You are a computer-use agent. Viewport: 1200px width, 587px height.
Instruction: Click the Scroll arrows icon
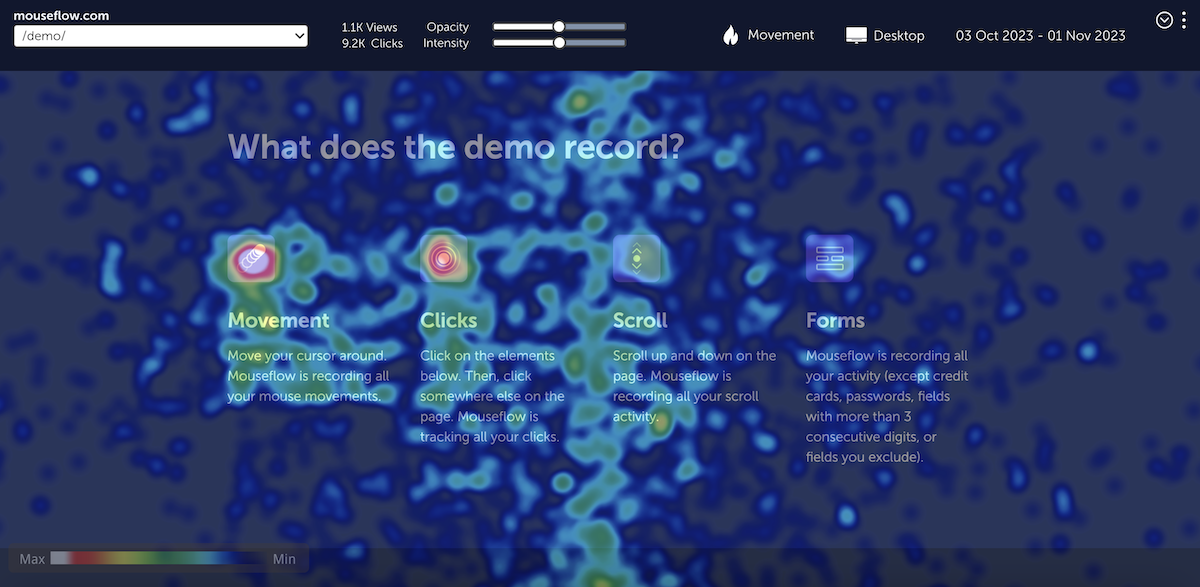tap(637, 258)
